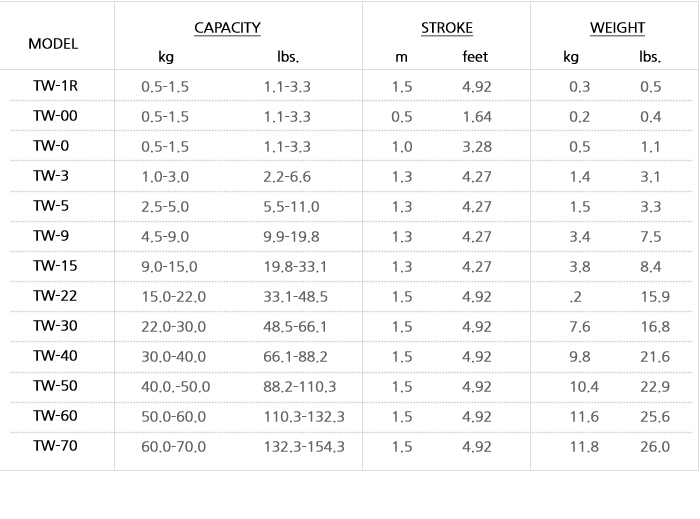700x519 pixels.
Task: Click the WEIGHT column header
Action: [617, 28]
